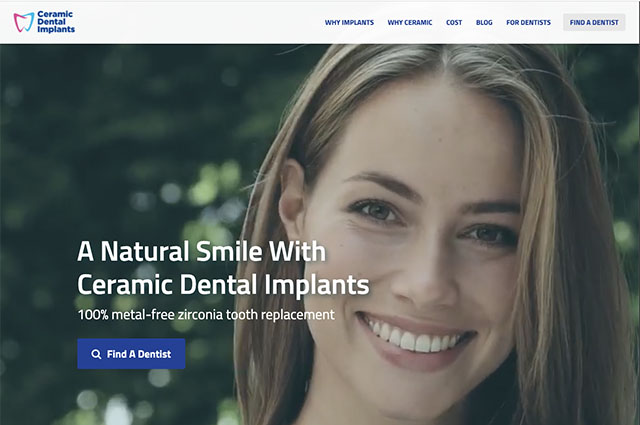This screenshot has width=640, height=425.
Task: Open the Why Implants menu item
Action: pyautogui.click(x=349, y=22)
